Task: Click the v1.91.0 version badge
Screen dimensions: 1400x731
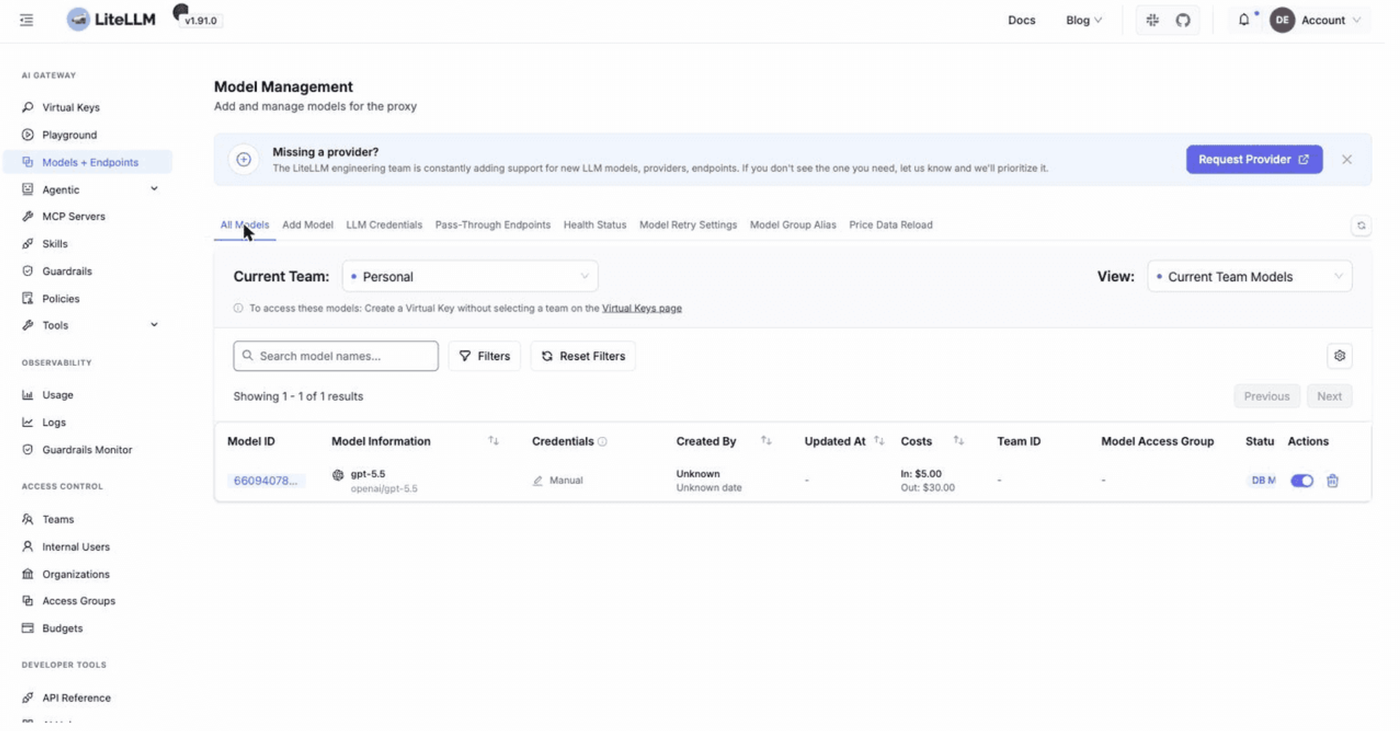Action: (201, 20)
